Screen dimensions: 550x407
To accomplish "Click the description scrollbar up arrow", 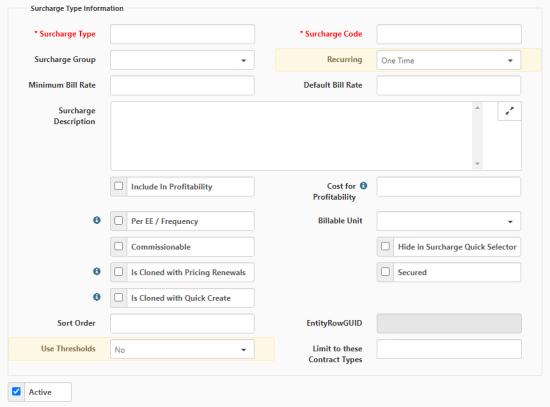I will point(477,108).
